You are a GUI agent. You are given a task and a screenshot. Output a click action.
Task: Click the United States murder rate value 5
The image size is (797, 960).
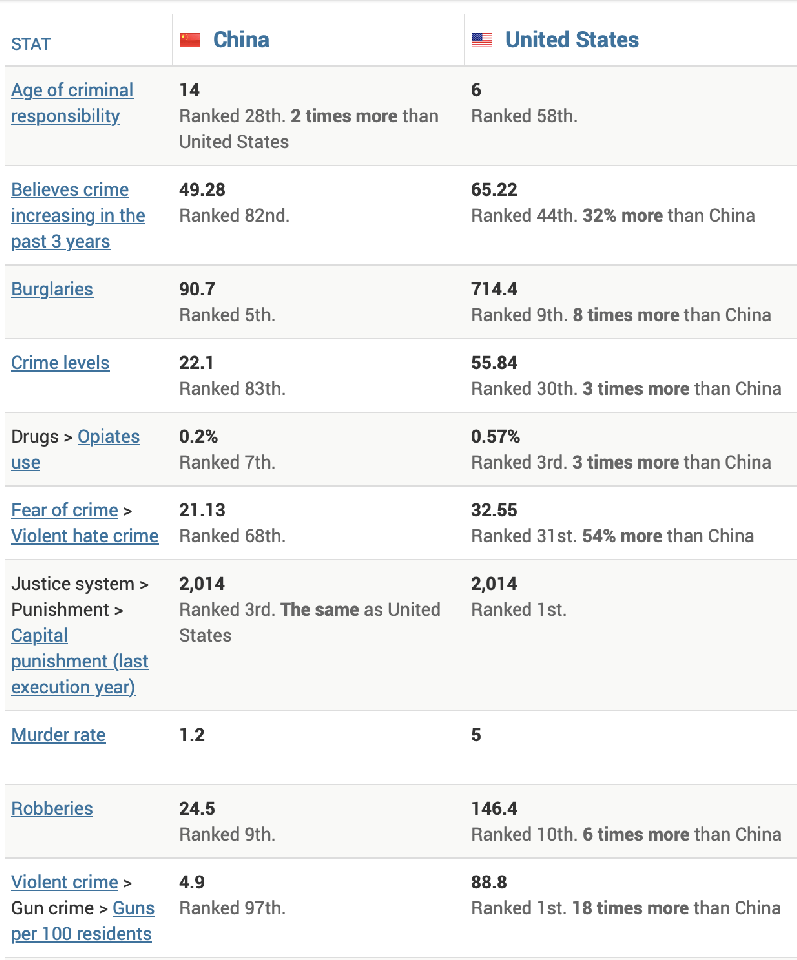click(476, 735)
